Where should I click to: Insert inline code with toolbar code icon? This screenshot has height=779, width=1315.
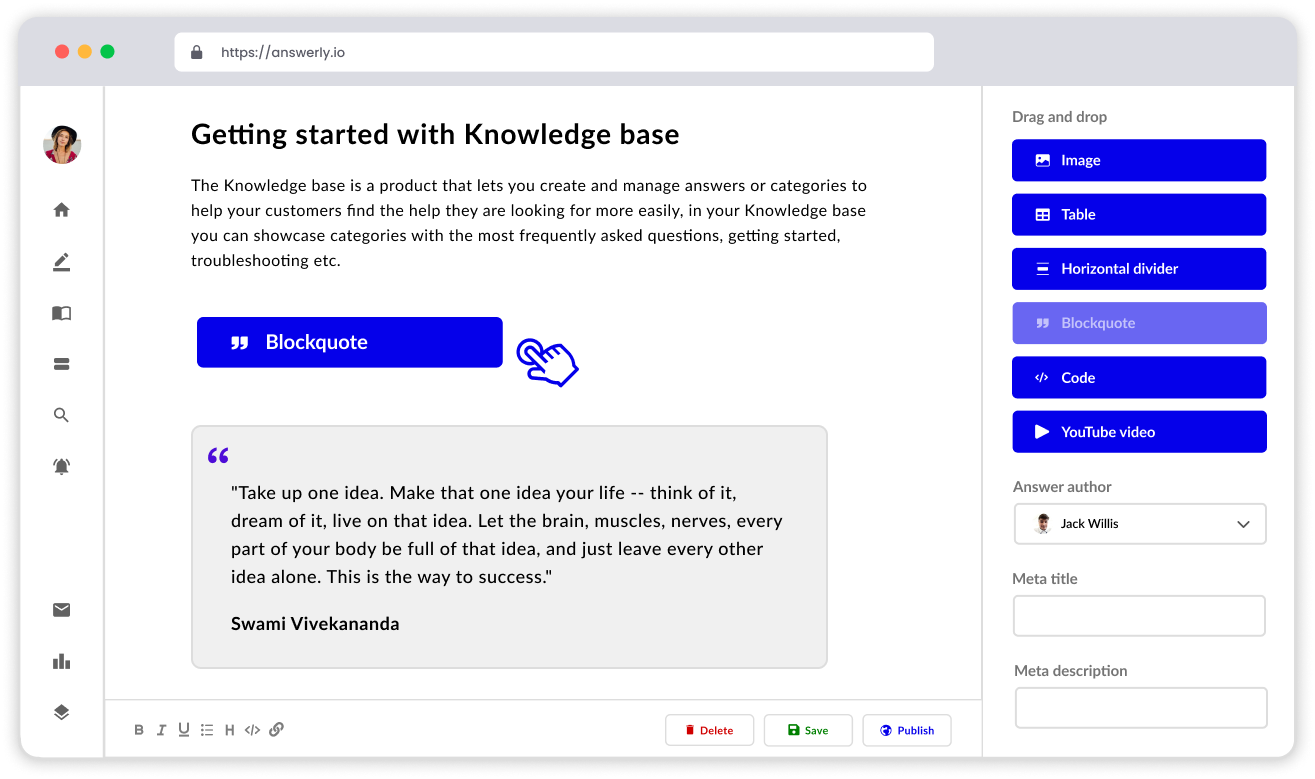(x=252, y=730)
